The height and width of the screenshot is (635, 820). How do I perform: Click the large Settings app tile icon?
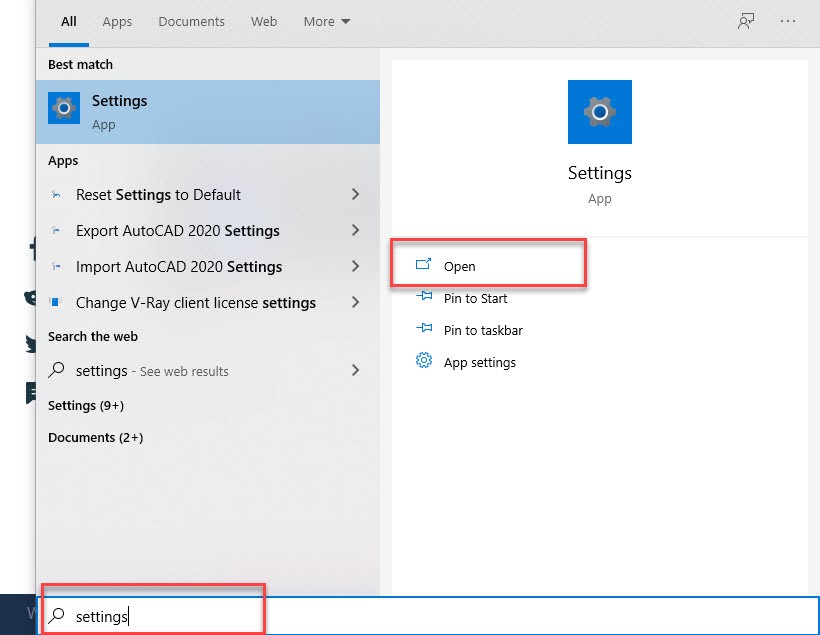(x=599, y=112)
